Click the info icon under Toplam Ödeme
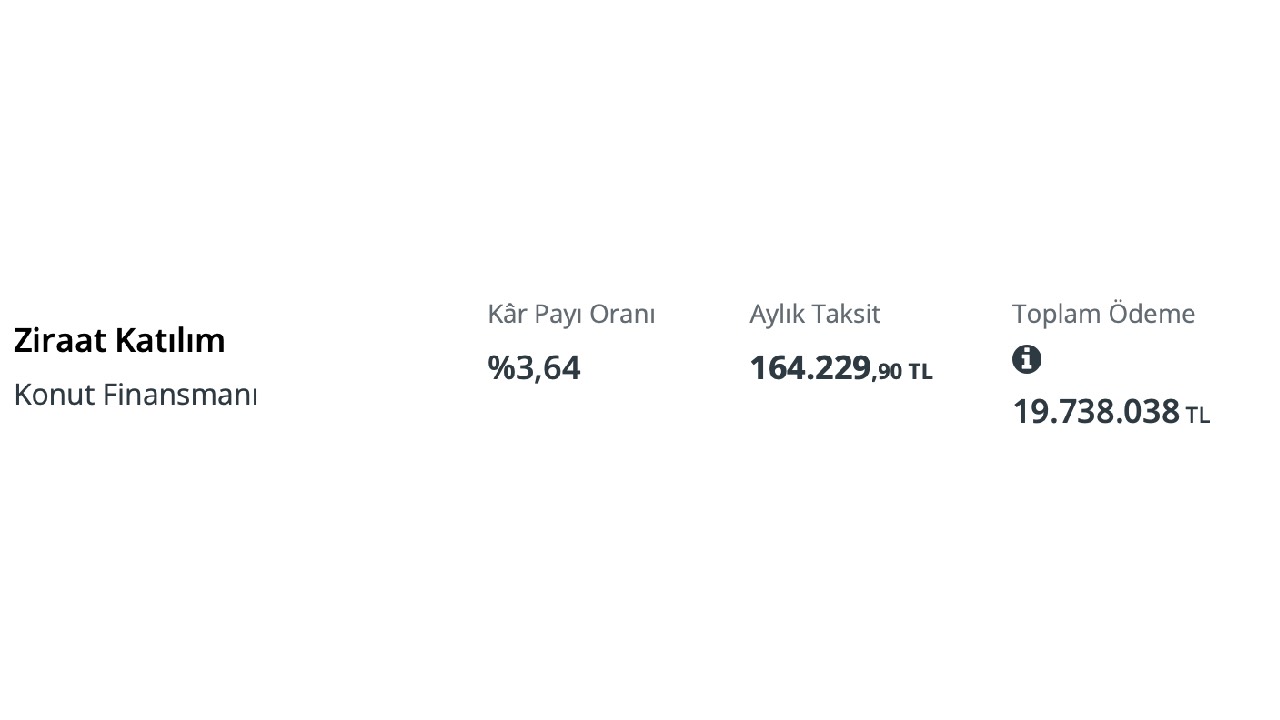1280x720 pixels. (x=1026, y=359)
